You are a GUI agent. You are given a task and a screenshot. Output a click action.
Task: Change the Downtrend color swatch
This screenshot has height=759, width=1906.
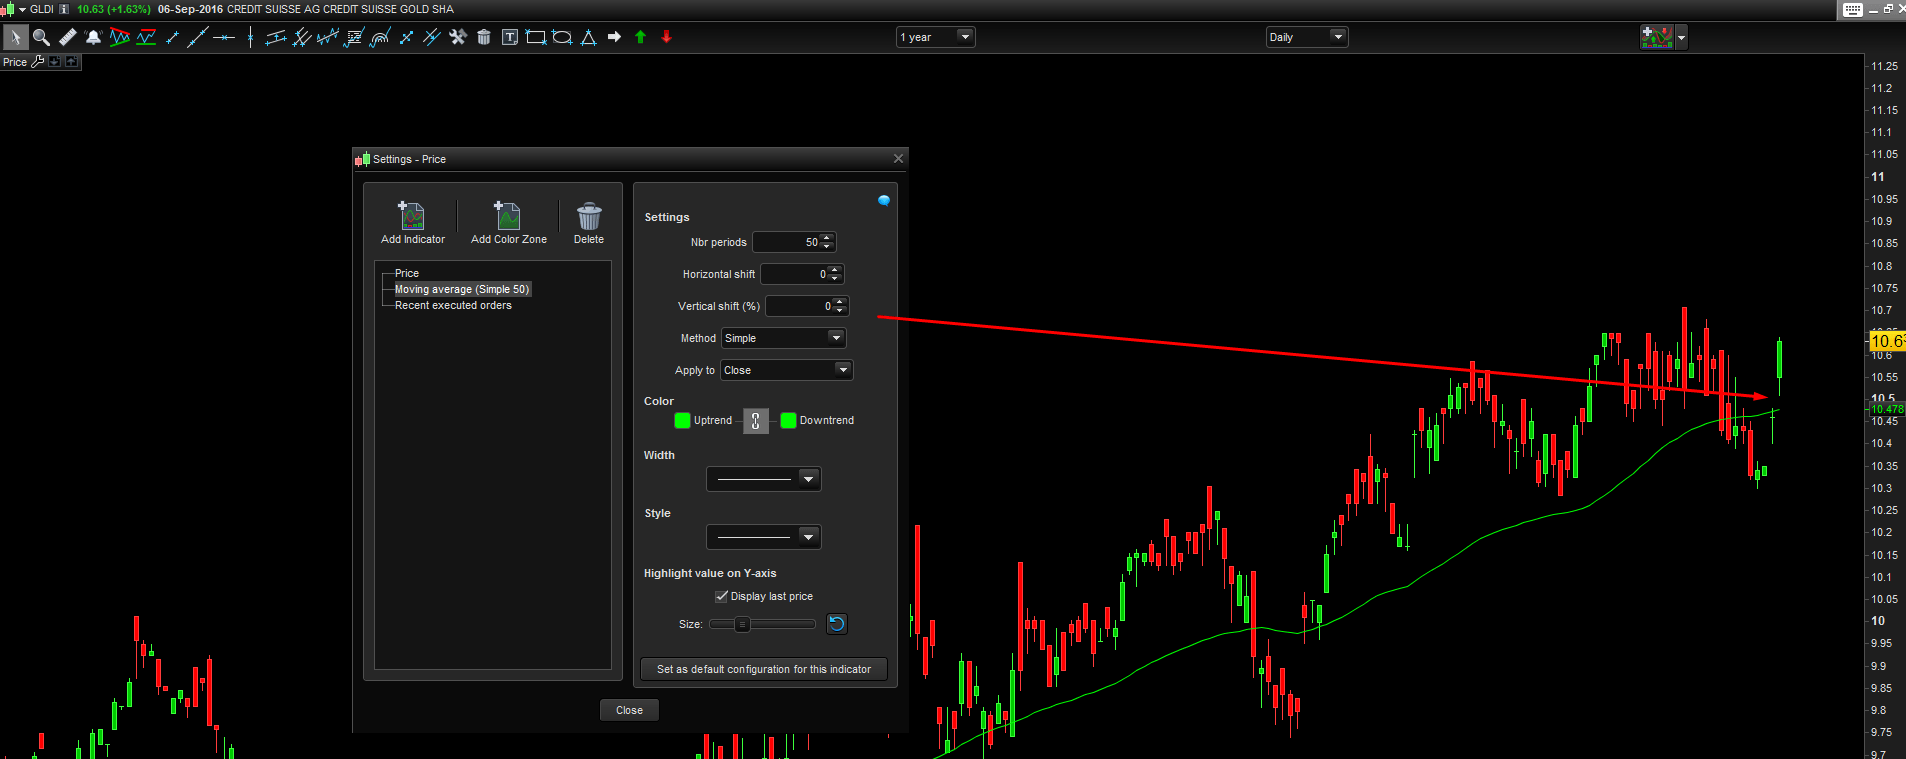point(788,421)
